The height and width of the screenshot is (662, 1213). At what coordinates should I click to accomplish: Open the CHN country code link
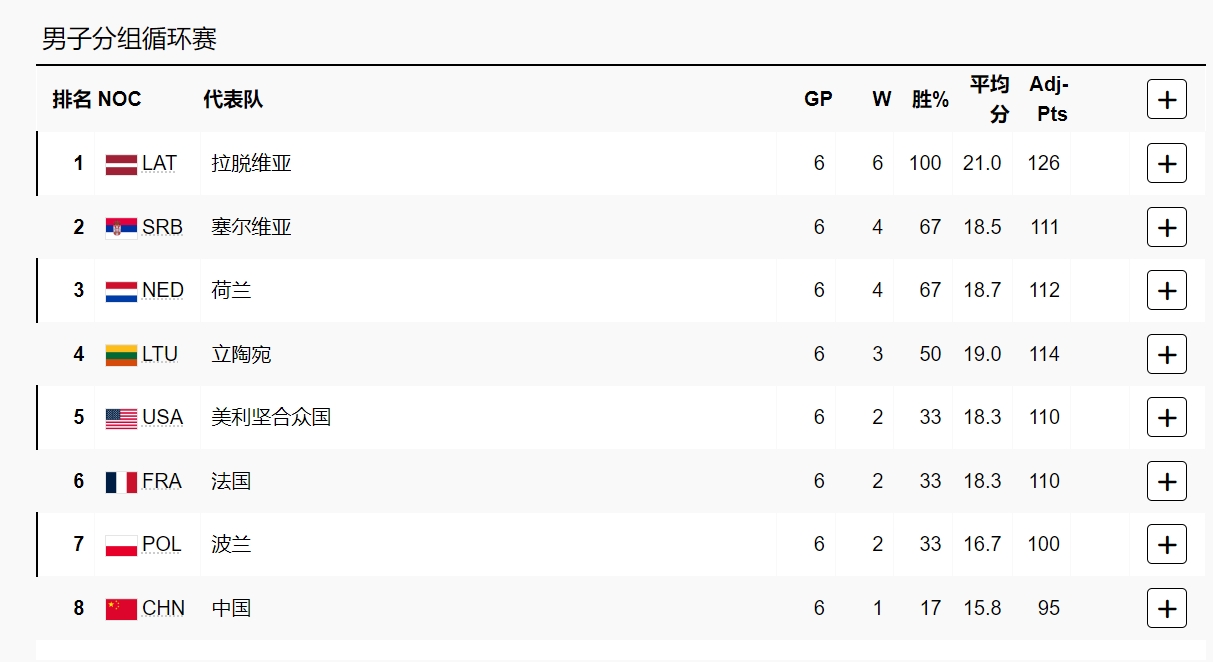163,608
